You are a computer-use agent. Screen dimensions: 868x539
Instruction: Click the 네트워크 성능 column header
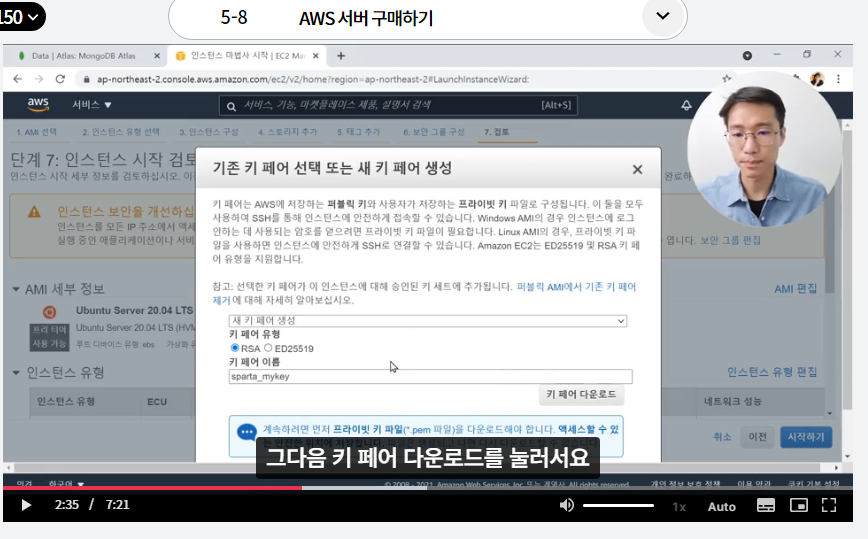732,401
